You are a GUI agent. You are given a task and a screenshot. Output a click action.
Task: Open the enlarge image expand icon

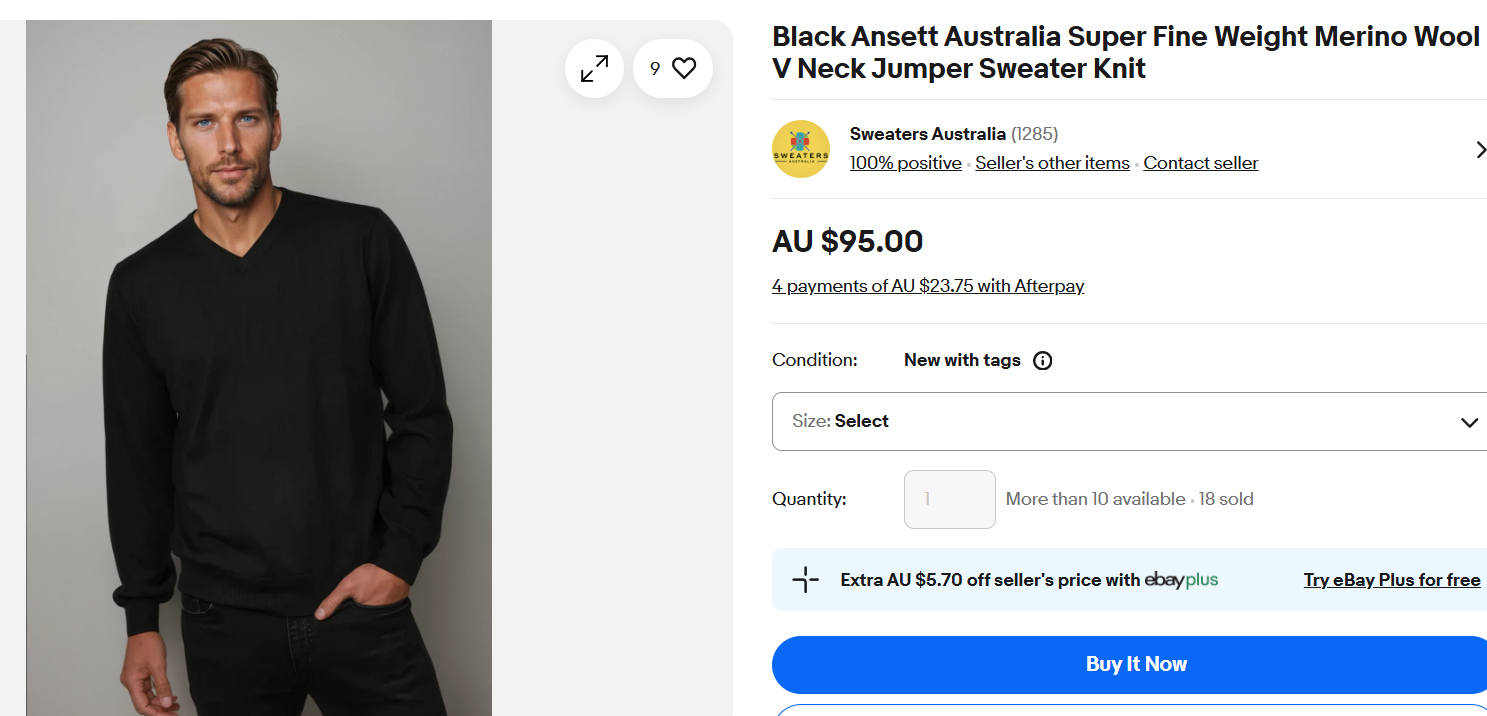tap(594, 69)
